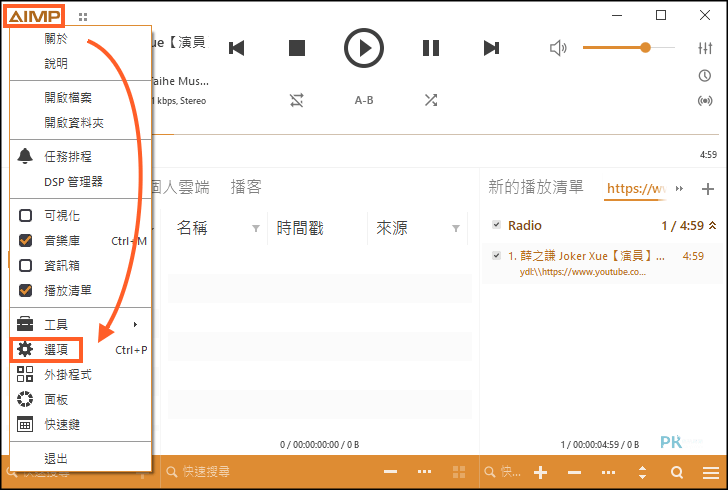728x490 pixels.
Task: Click the radio capture broadcast icon
Action: click(x=705, y=101)
